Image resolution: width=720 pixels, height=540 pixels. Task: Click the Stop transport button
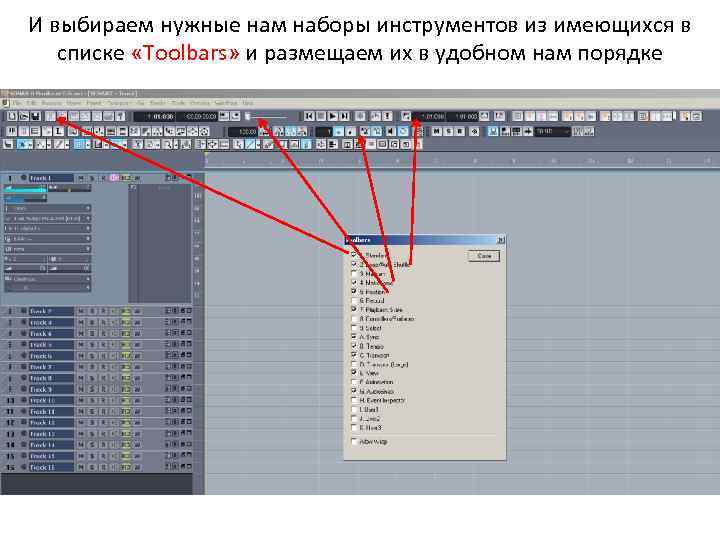[x=321, y=117]
